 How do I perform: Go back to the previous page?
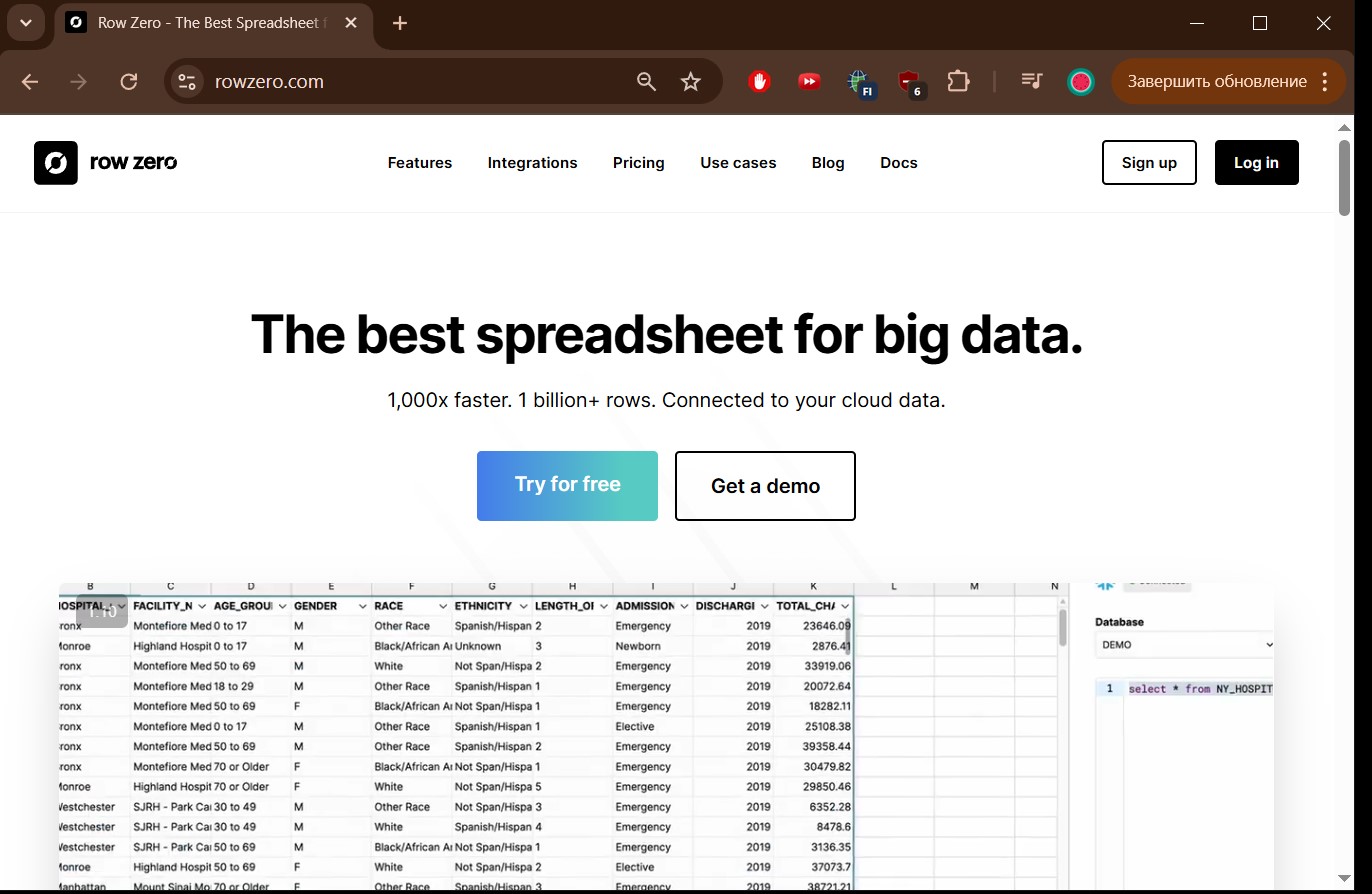tap(30, 82)
